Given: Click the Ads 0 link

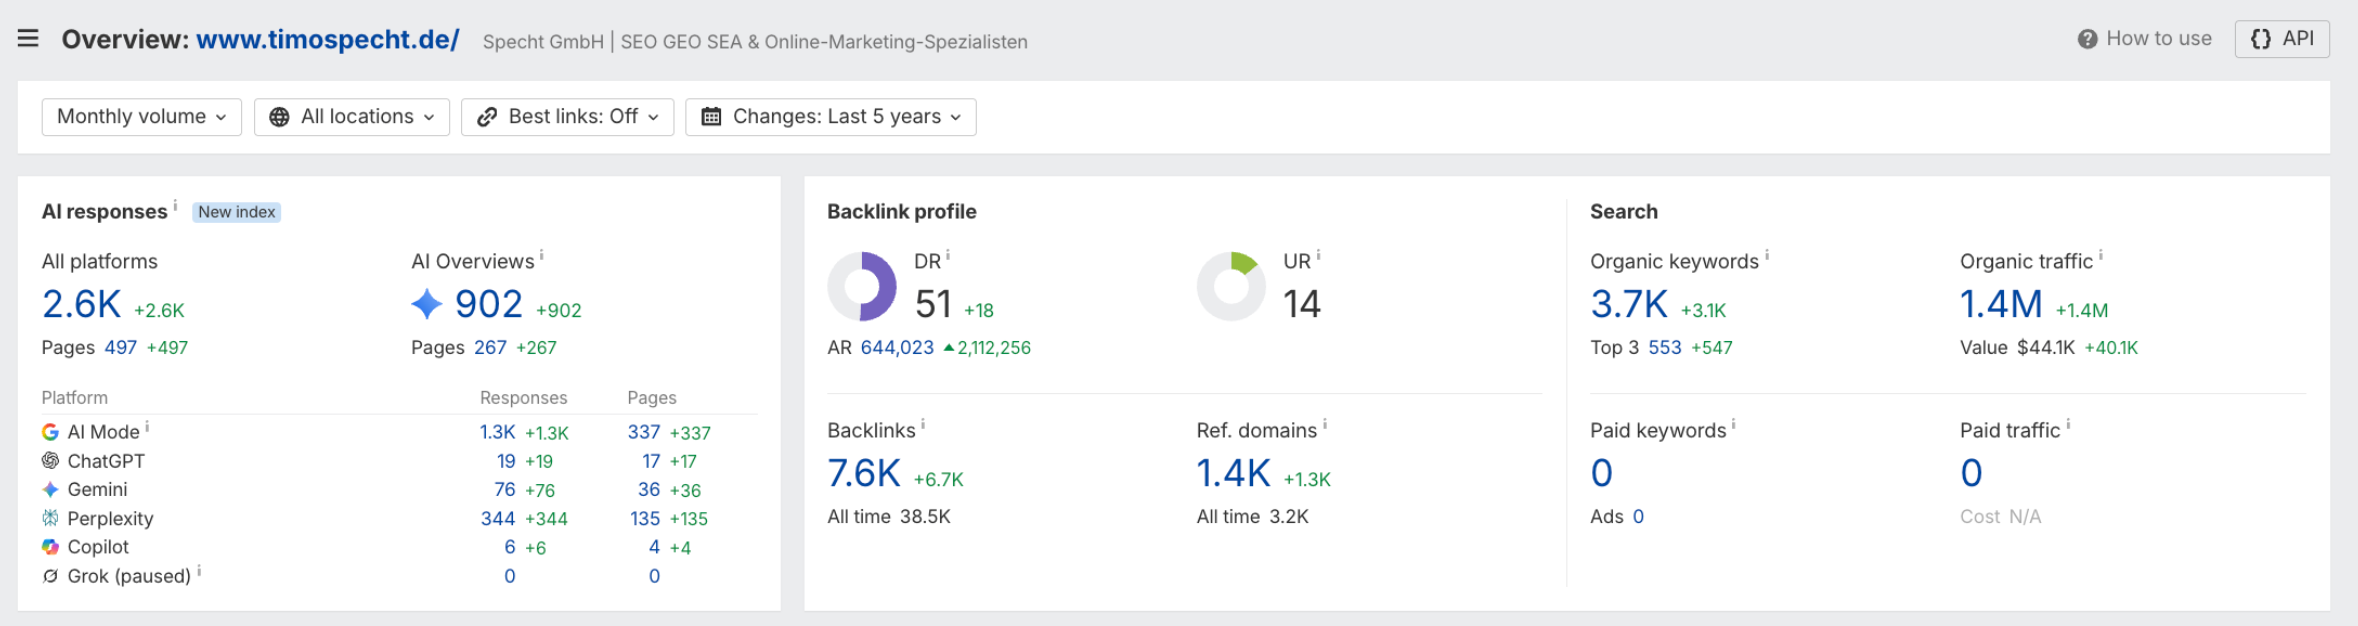Looking at the screenshot, I should click(x=1638, y=517).
